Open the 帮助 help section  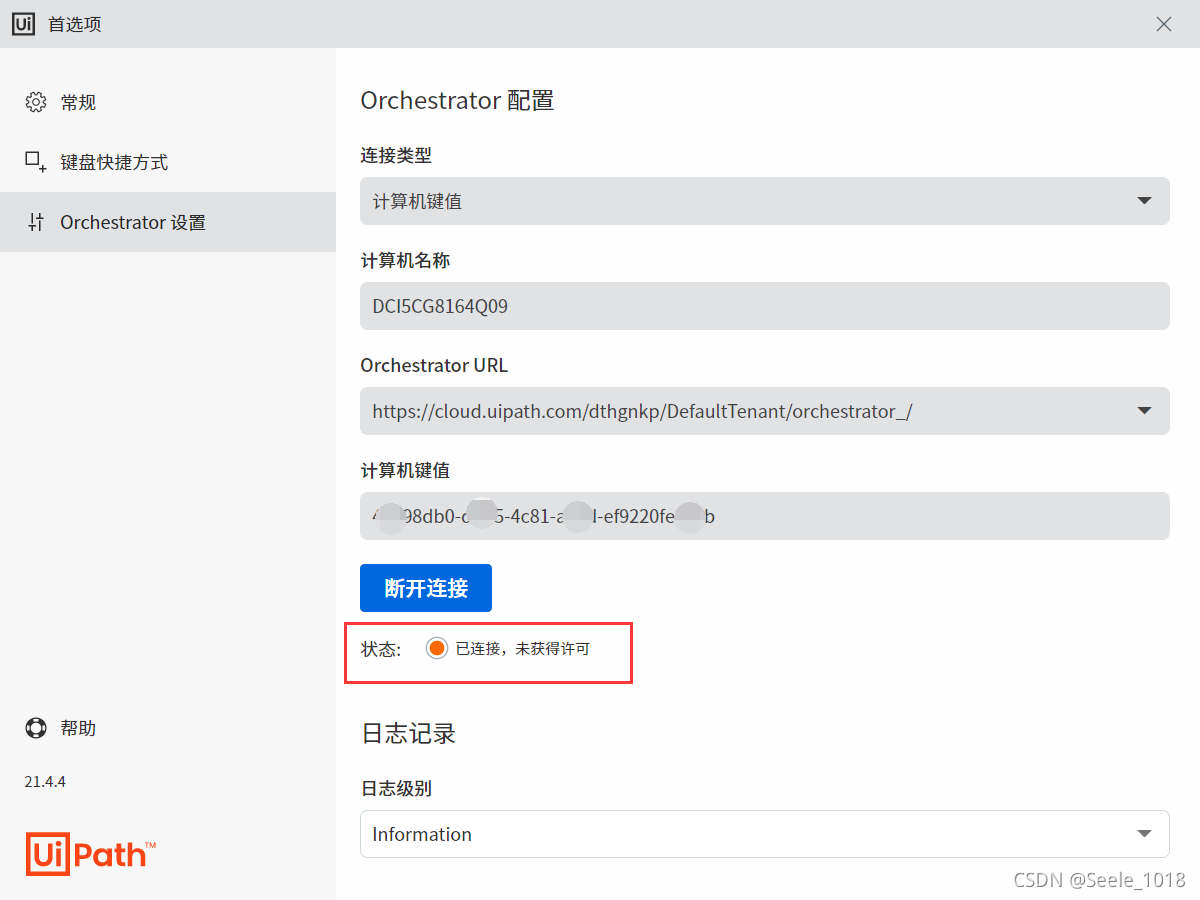(x=168, y=728)
